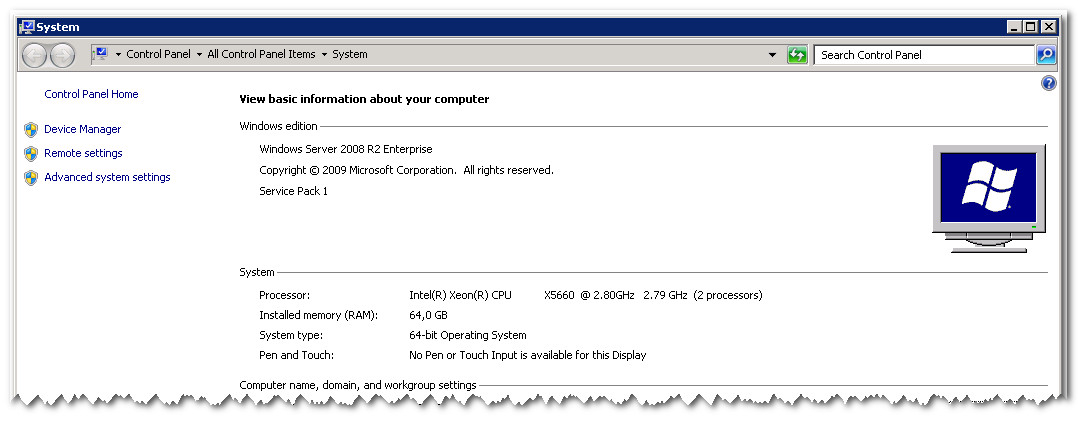Close the System window
This screenshot has width=1078, height=422.
pos(1048,27)
